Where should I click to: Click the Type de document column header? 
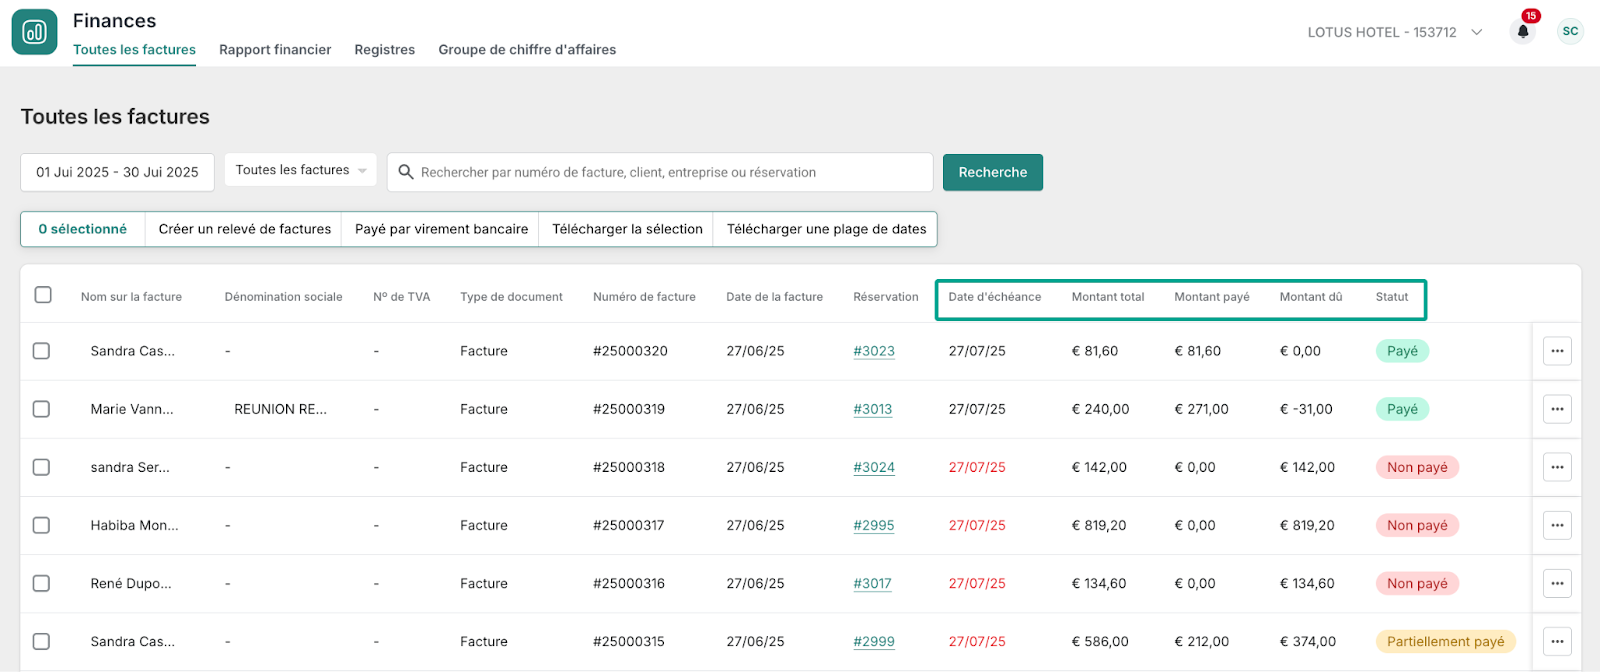point(511,297)
